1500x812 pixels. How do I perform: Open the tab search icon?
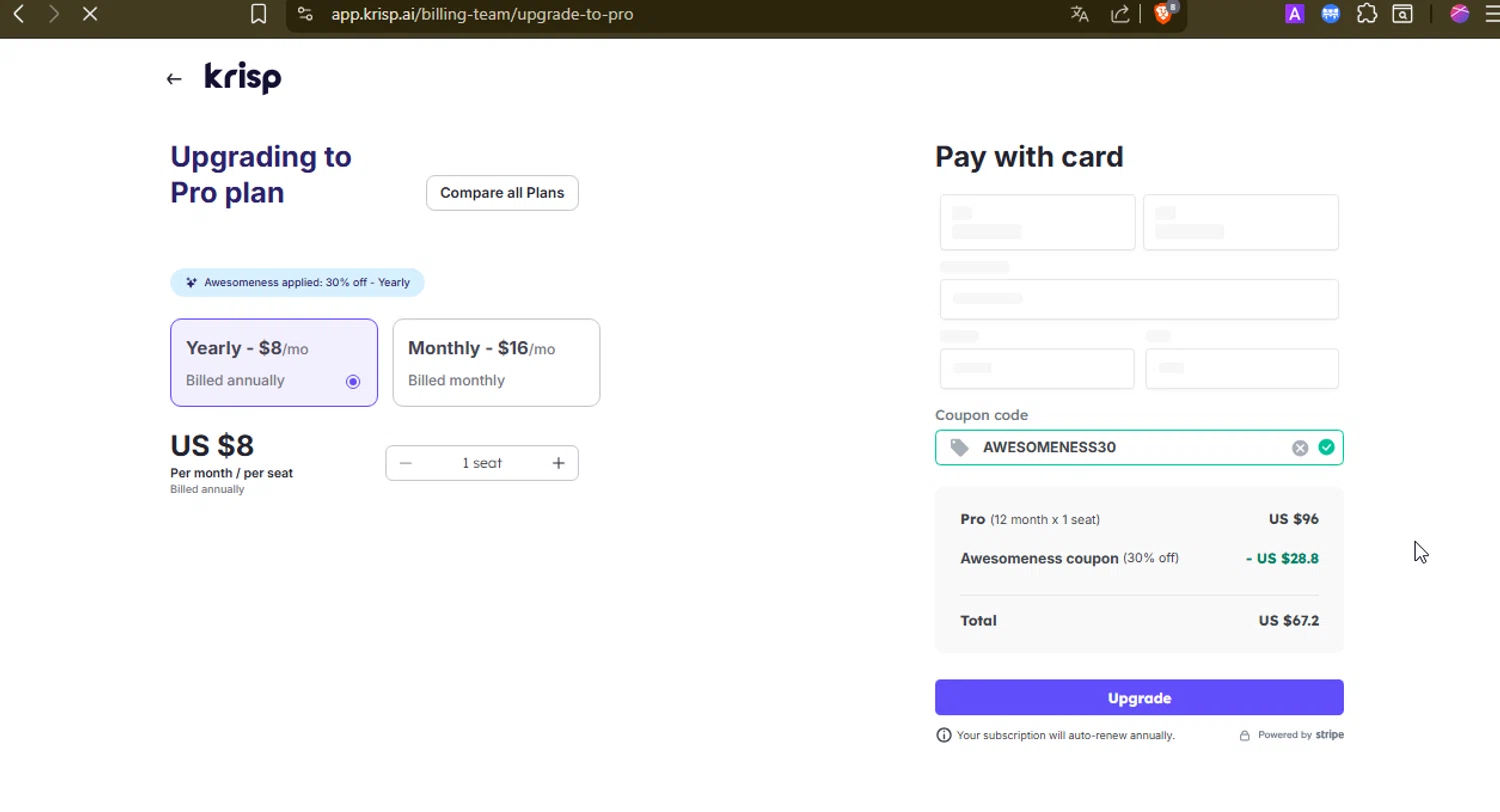[1403, 14]
